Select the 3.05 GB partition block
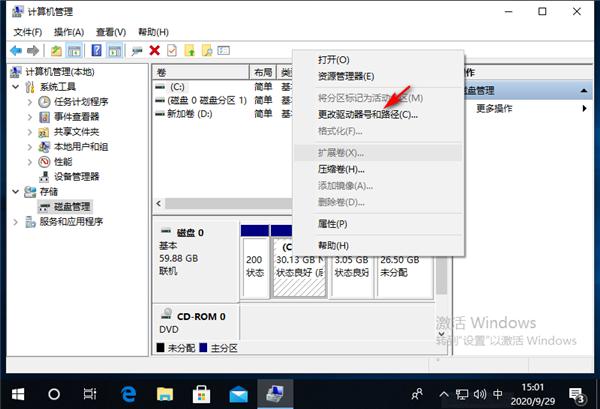This screenshot has width=600, height=409. (352, 275)
